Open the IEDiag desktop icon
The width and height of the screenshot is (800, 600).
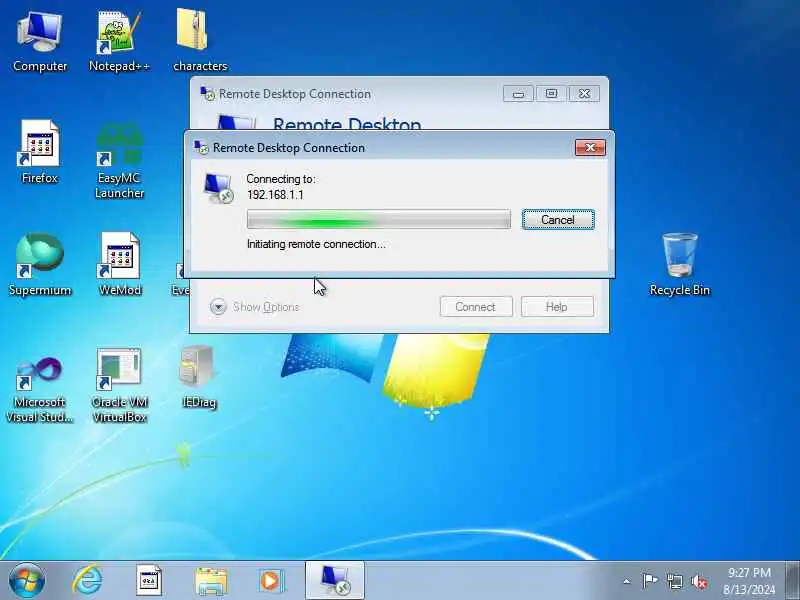[199, 378]
